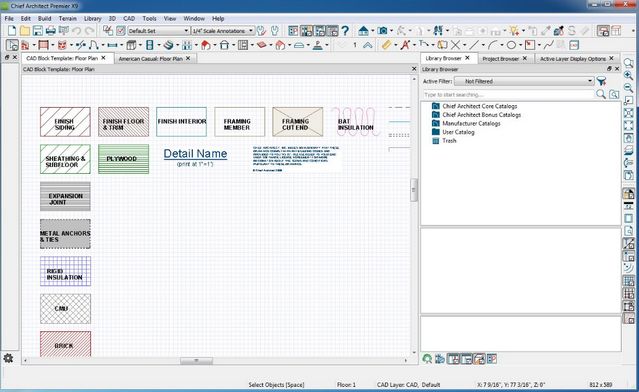Save the plan using the floppy disk icon
Viewport: 639px width, 392px height.
coord(37,31)
